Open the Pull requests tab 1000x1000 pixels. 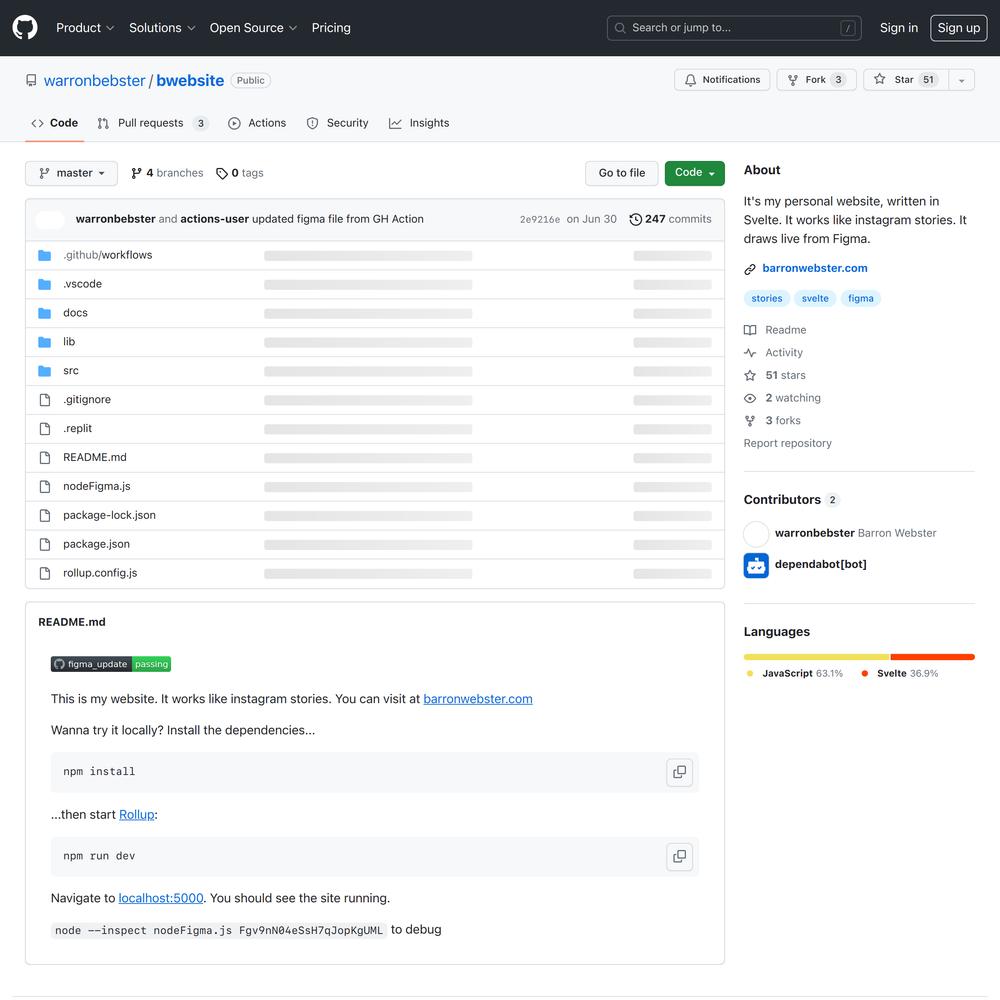pos(152,123)
